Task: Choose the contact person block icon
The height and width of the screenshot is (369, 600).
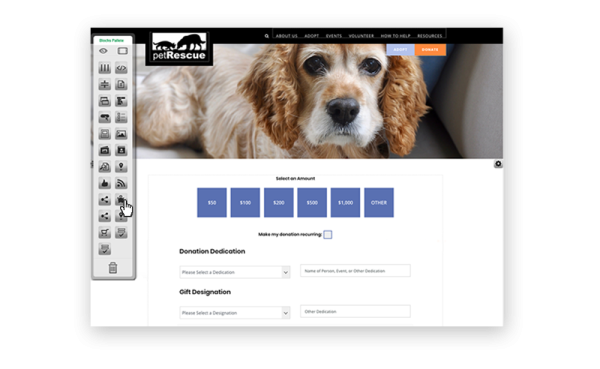Action: (121, 150)
